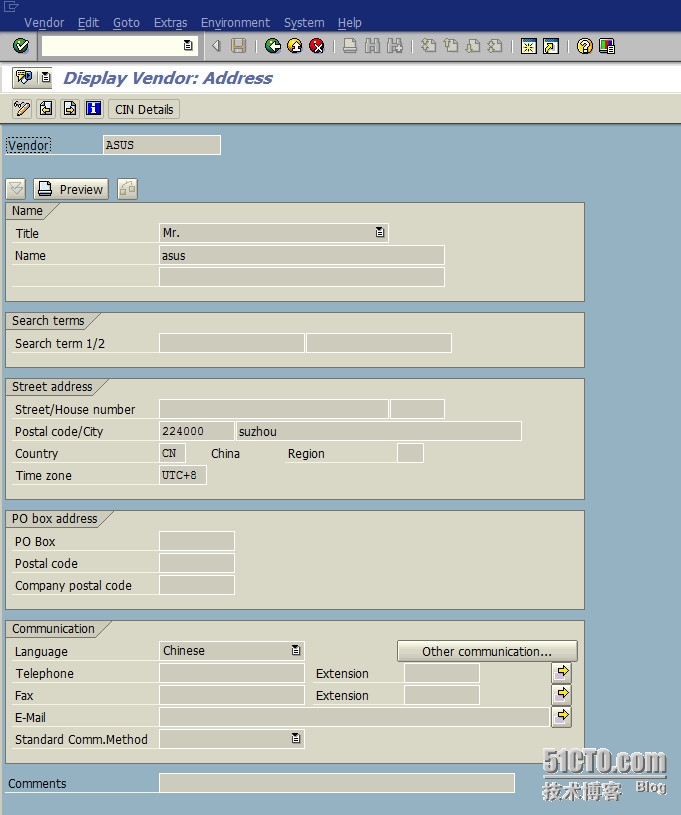Click the Next Screen icon

click(70, 109)
